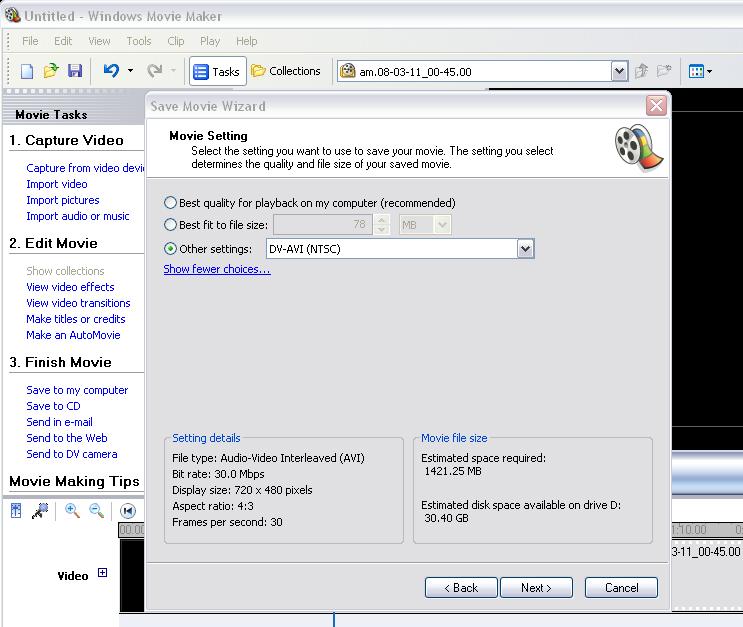743x627 pixels.
Task: Click the timeline playhead marker
Action: coord(334,619)
